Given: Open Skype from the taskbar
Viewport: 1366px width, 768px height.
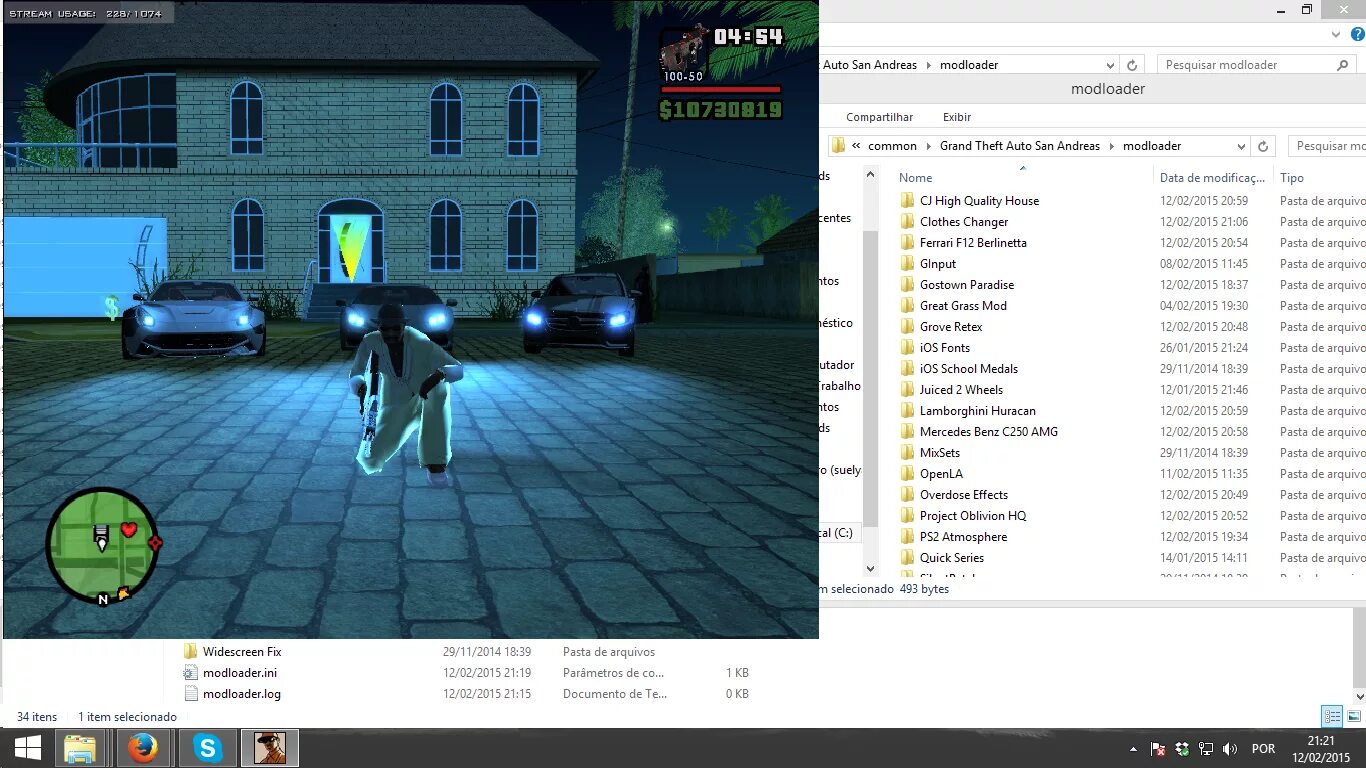Looking at the screenshot, I should [208, 748].
